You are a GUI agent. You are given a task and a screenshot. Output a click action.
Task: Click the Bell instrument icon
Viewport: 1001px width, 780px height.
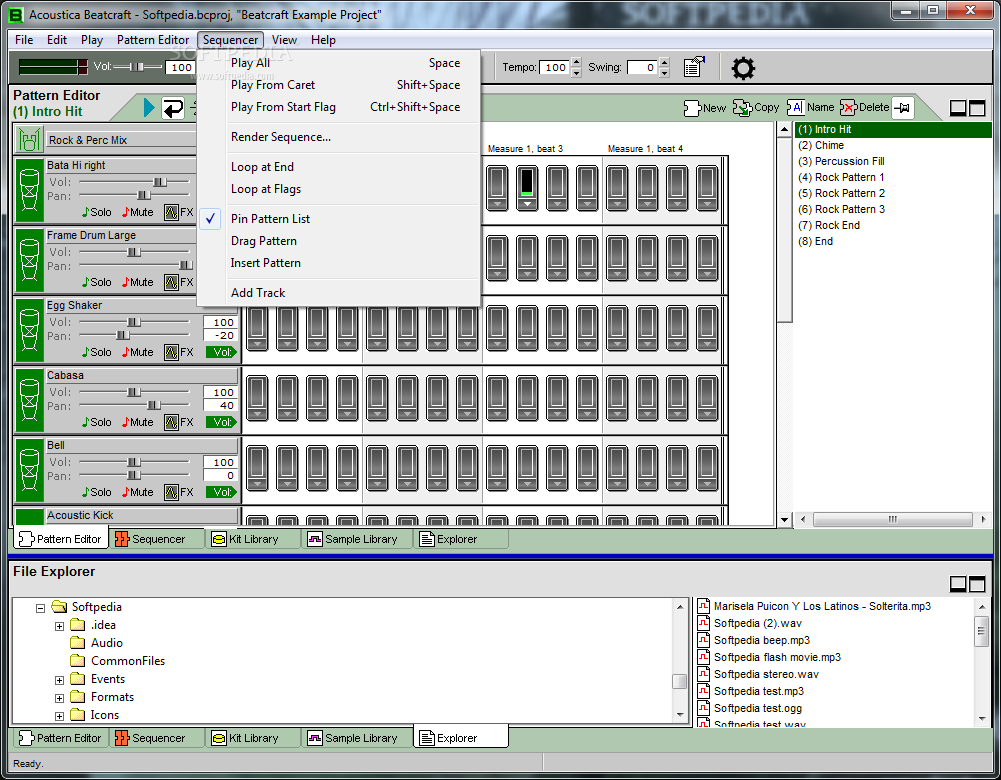(29, 470)
